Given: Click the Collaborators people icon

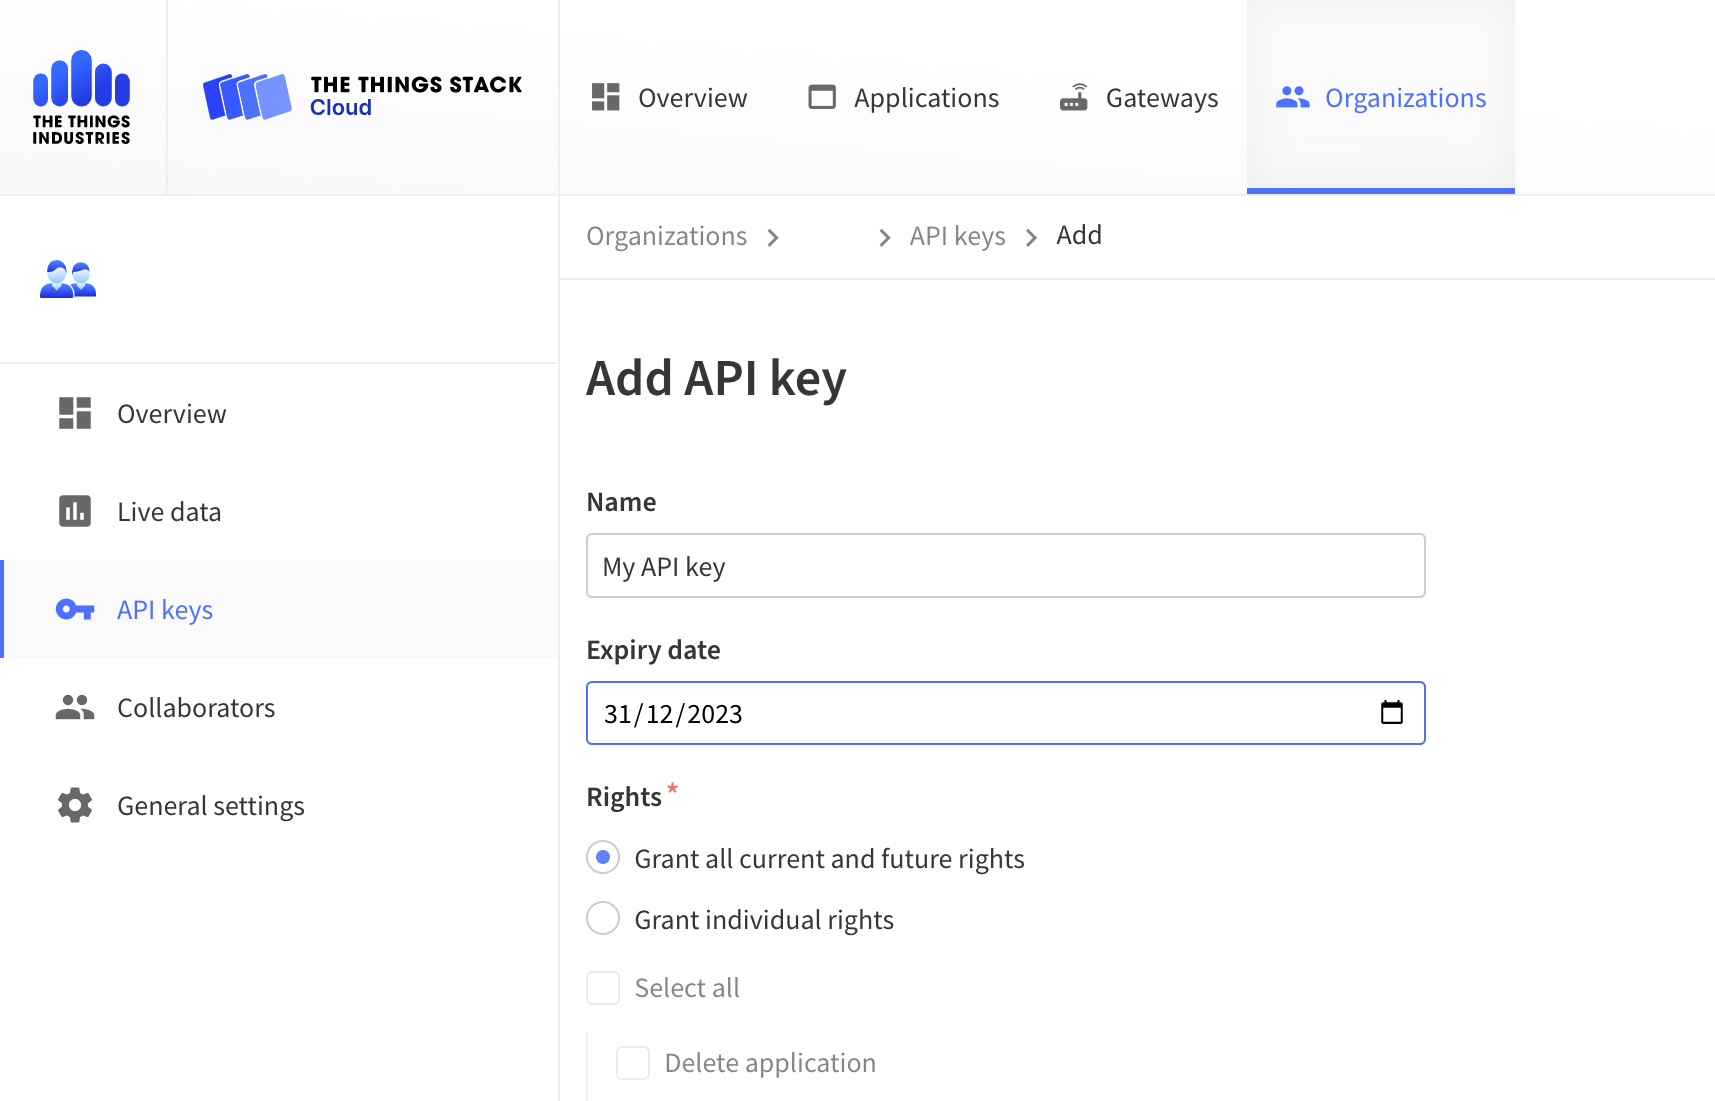Looking at the screenshot, I should tap(74, 707).
